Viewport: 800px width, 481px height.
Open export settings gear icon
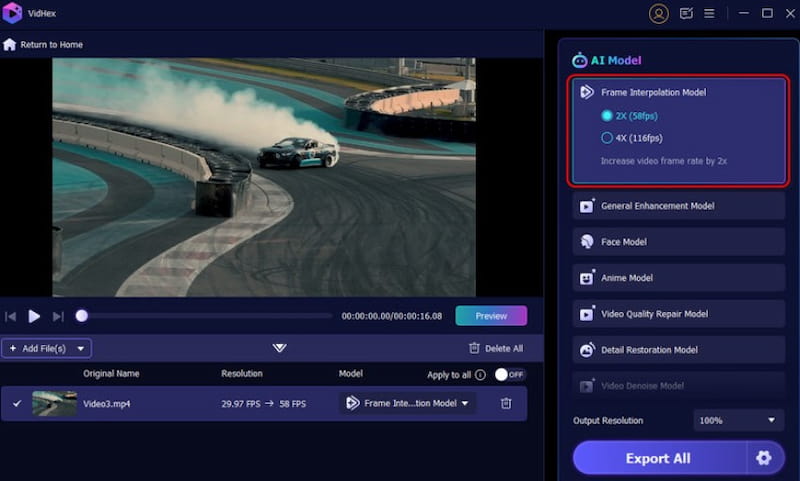pos(764,458)
